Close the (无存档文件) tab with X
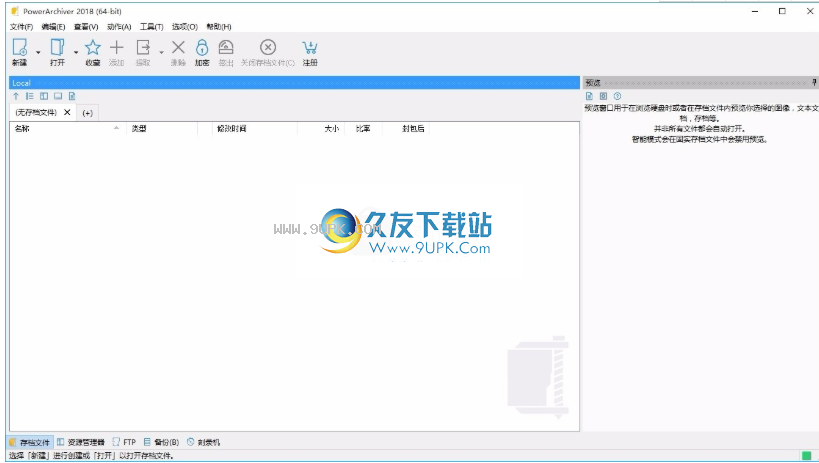This screenshot has height=463, width=819. pos(67,112)
